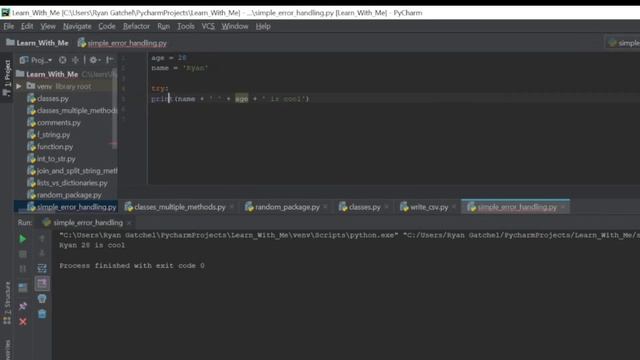Click the Print console output icon
This screenshot has width=640, height=360.
[x=42, y=298]
